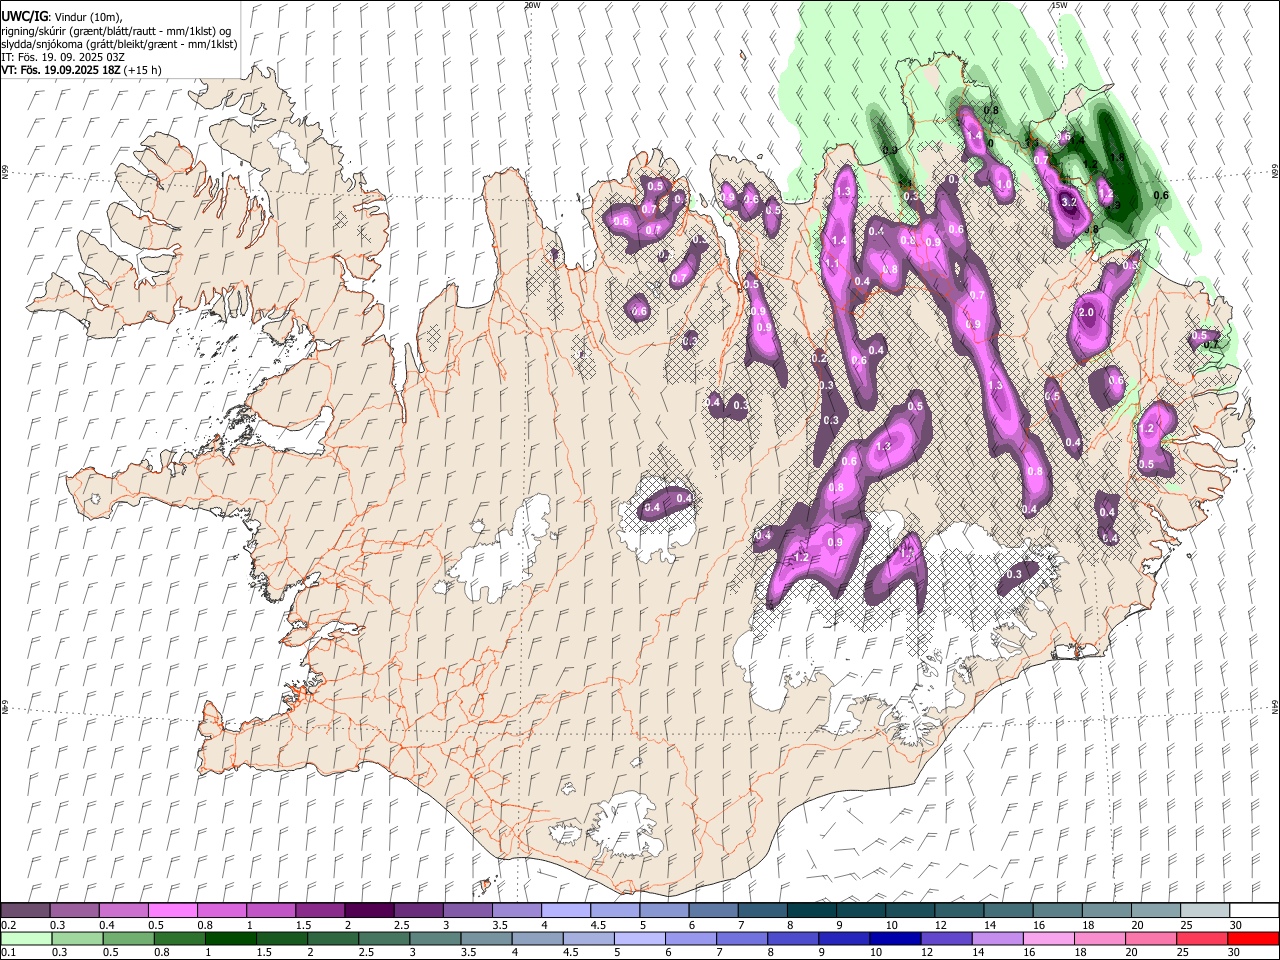
Task: Click the 'rigning/skúrir' legend description line
Action: click(x=116, y=31)
